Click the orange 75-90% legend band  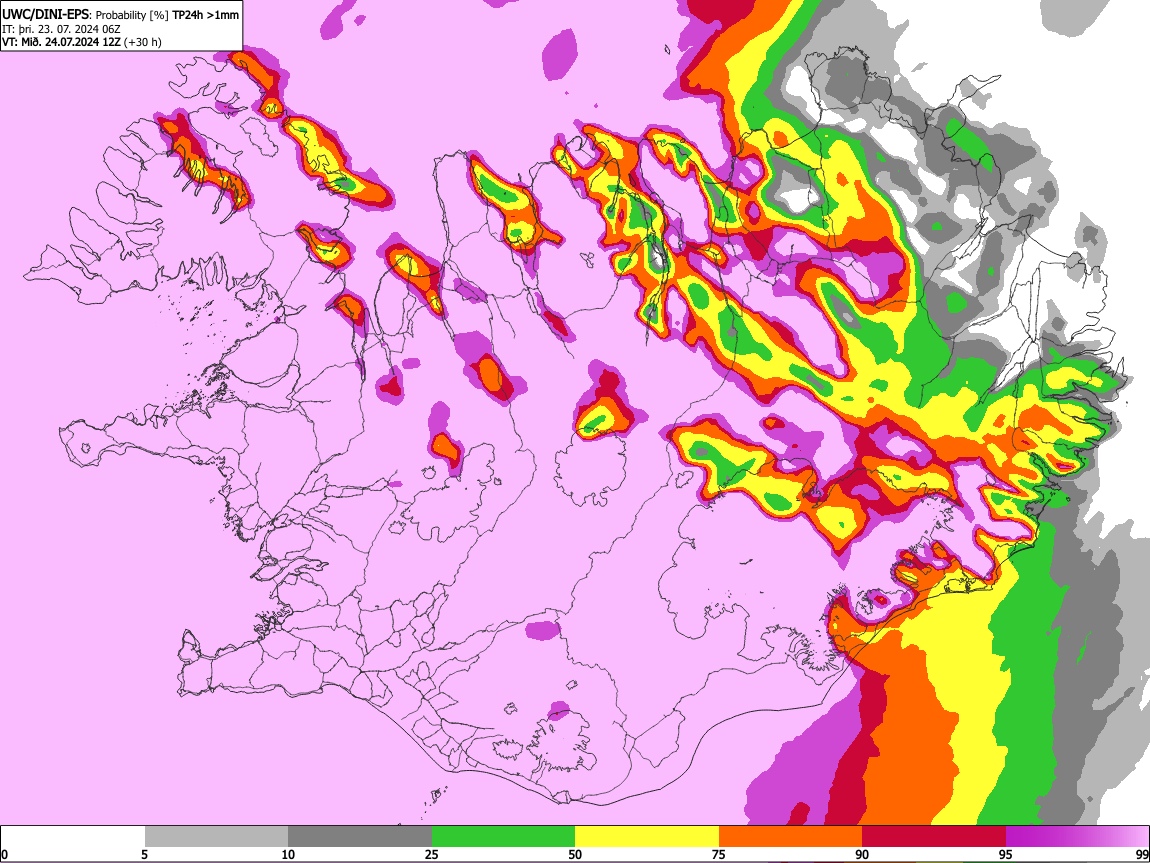(791, 837)
